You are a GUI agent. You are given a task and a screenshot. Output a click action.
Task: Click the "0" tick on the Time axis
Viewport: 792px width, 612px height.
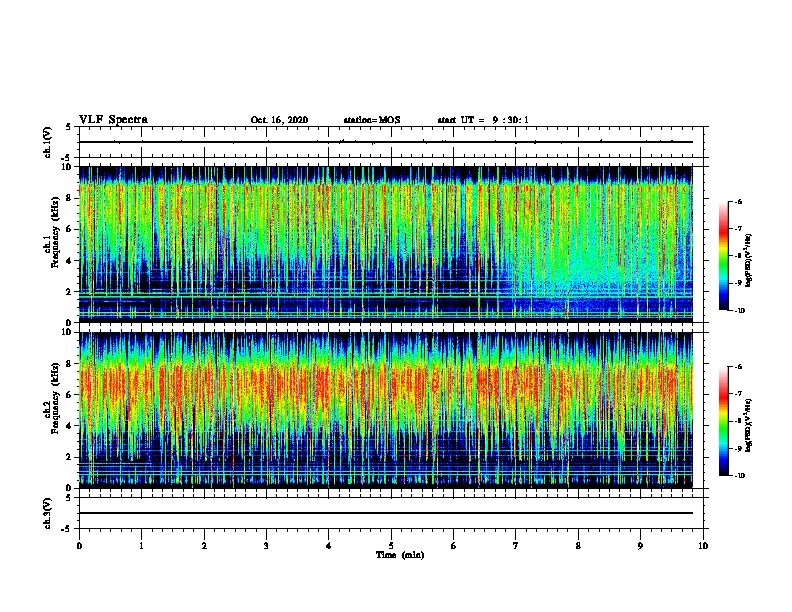tap(79, 546)
